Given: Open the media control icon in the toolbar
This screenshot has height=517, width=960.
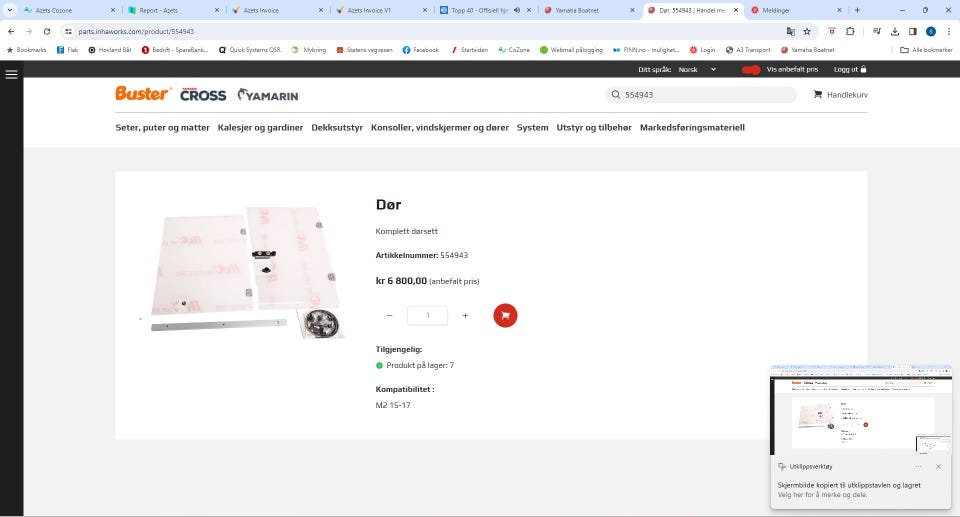Looking at the screenshot, I should pyautogui.click(x=877, y=31).
